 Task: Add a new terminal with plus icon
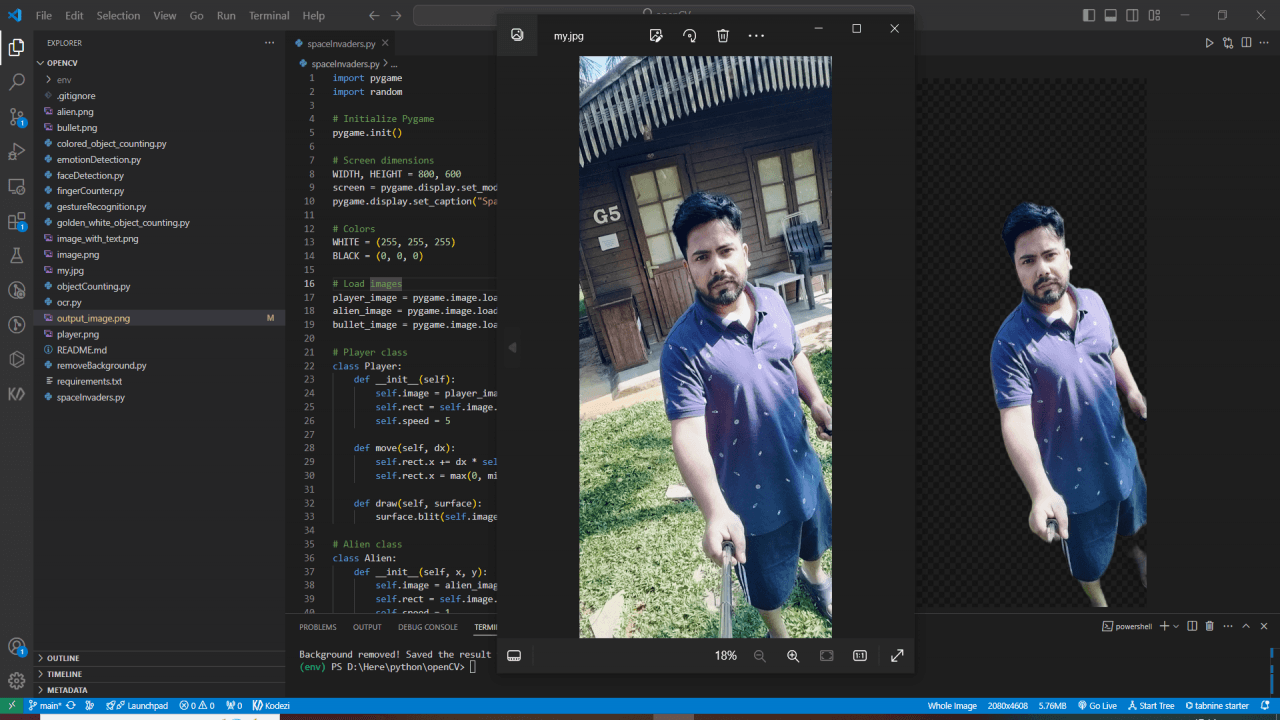point(1164,626)
